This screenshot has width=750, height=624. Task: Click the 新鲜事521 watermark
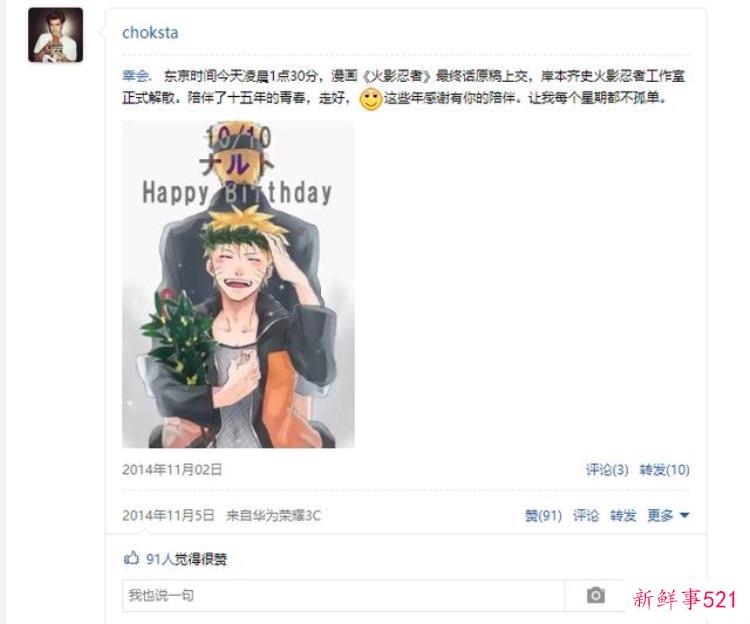(x=684, y=599)
